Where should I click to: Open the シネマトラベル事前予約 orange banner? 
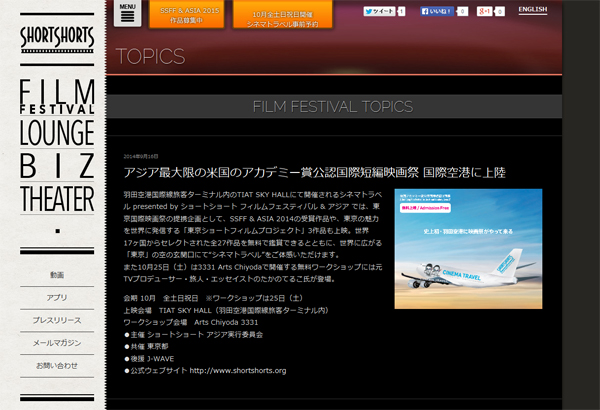tap(282, 15)
